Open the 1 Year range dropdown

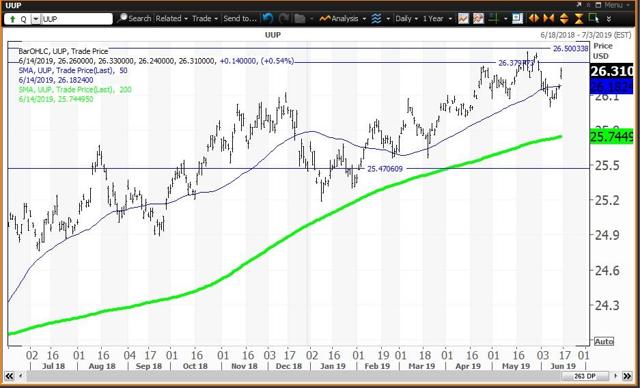[x=438, y=19]
